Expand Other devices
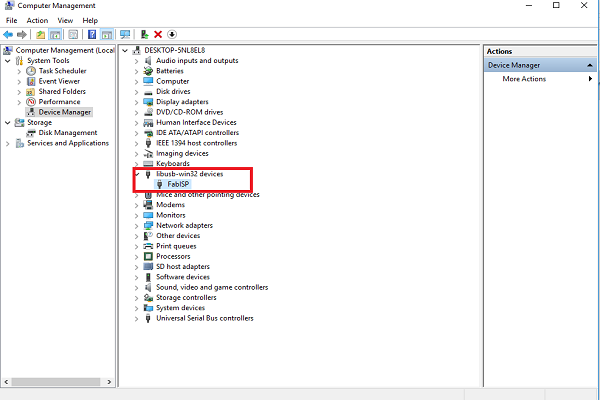 tap(136, 236)
